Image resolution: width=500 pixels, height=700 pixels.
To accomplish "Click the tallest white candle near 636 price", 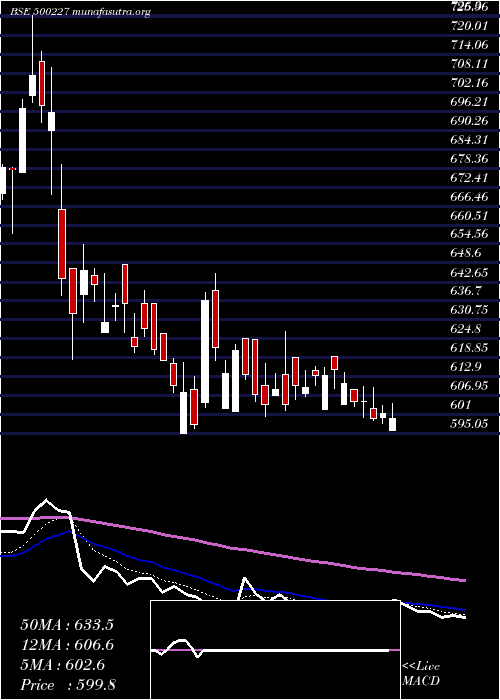I will click(x=205, y=351).
